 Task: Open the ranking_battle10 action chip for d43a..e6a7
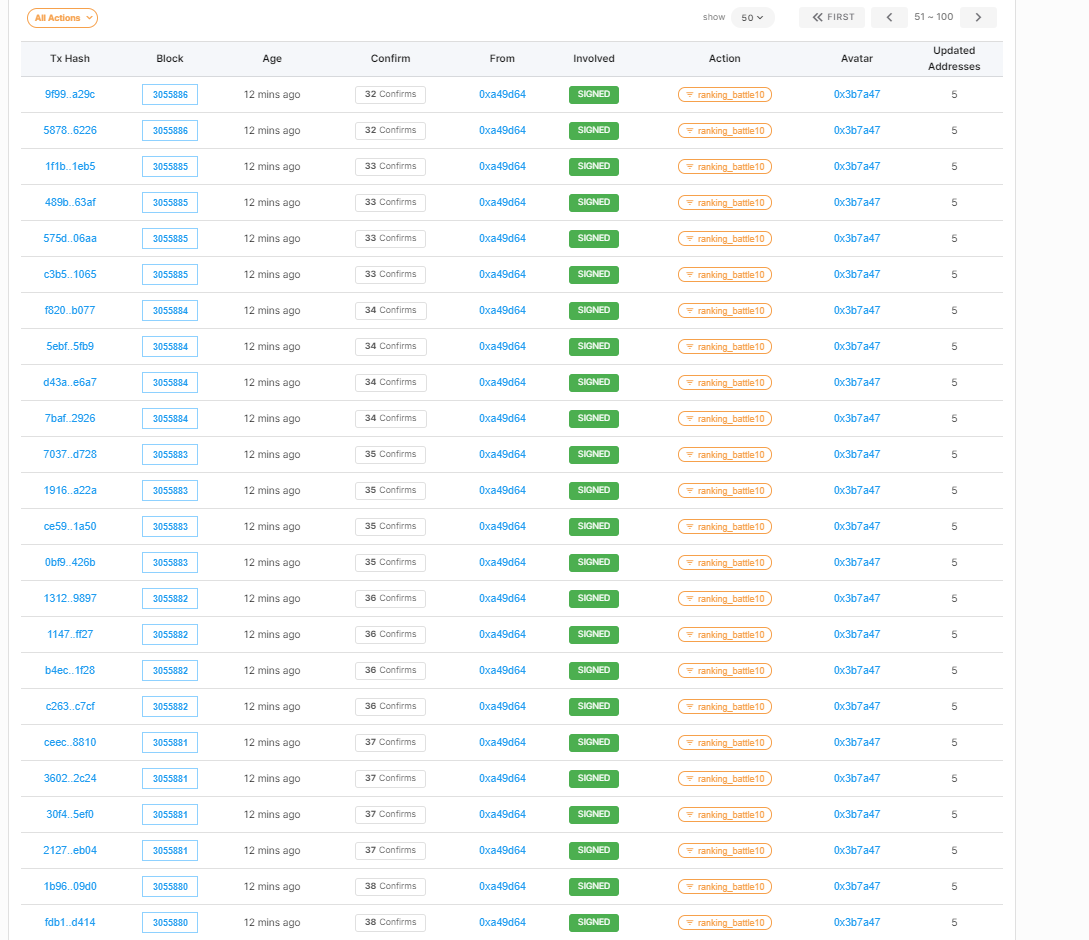tap(725, 382)
